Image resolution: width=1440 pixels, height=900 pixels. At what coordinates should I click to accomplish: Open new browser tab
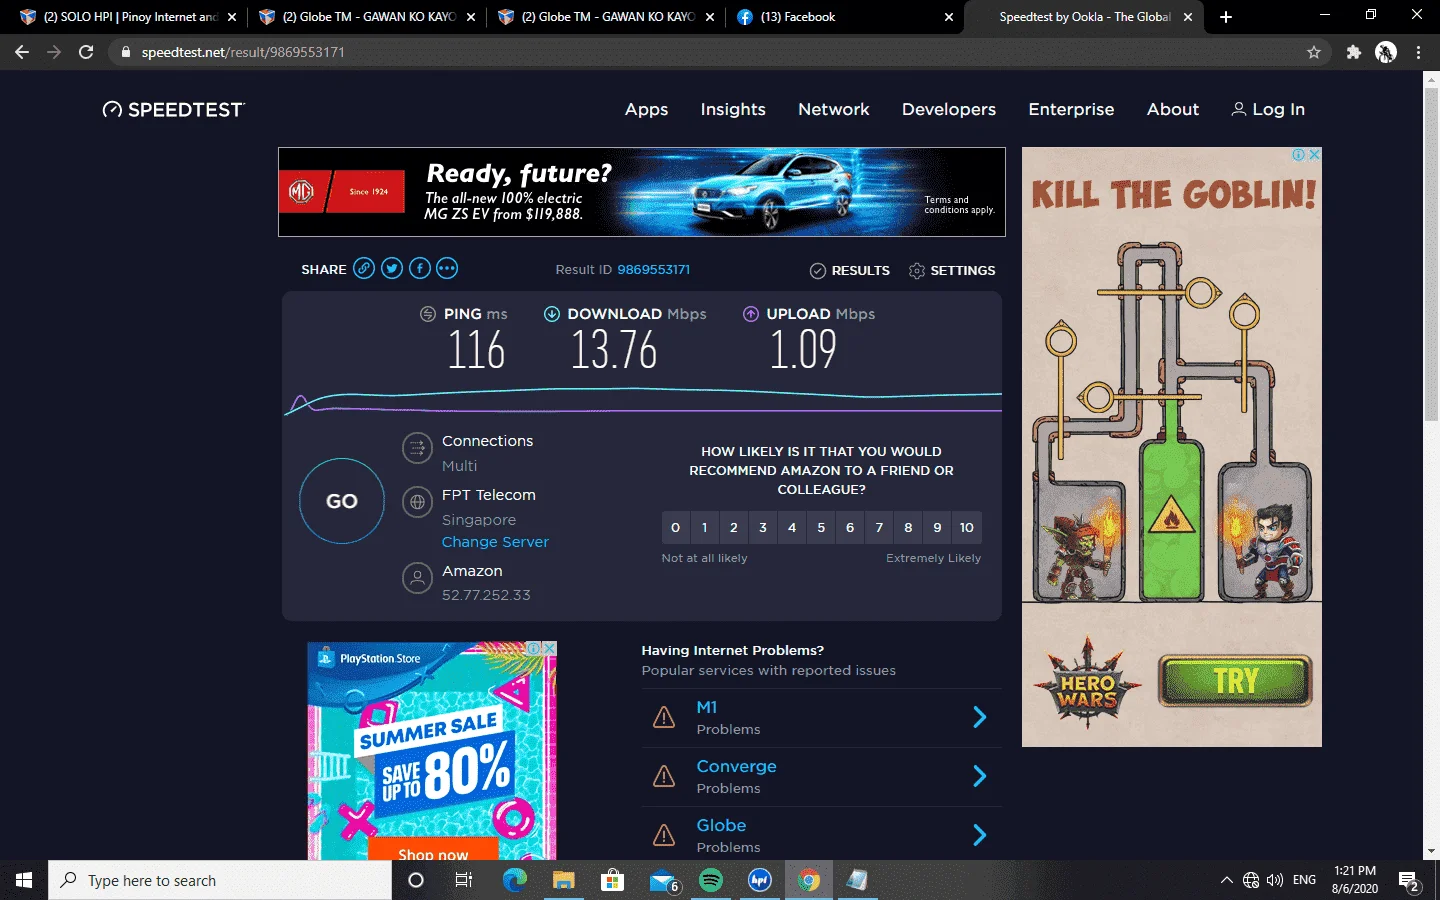[1226, 17]
